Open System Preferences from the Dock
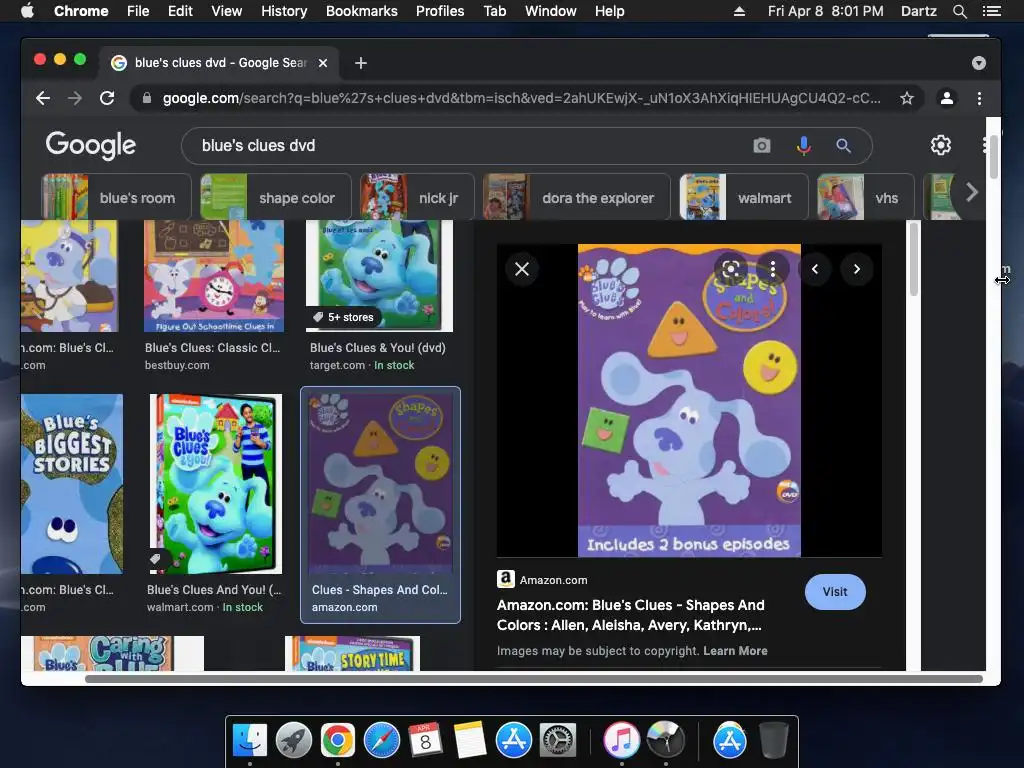 [558, 740]
